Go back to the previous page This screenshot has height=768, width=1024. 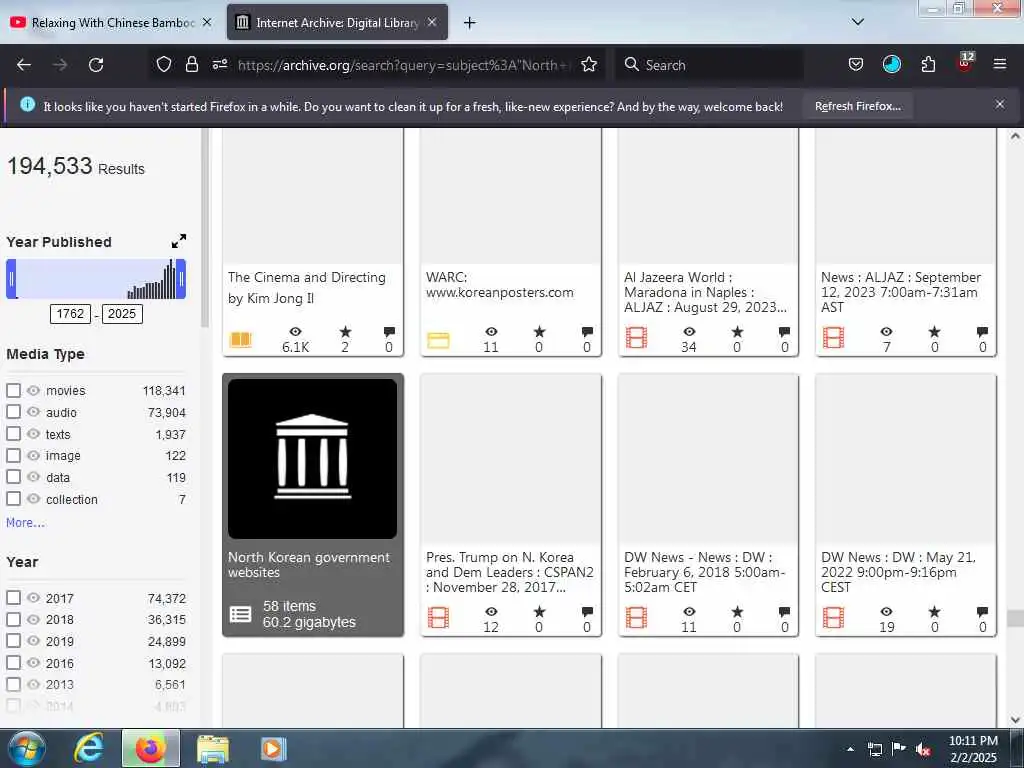point(24,65)
